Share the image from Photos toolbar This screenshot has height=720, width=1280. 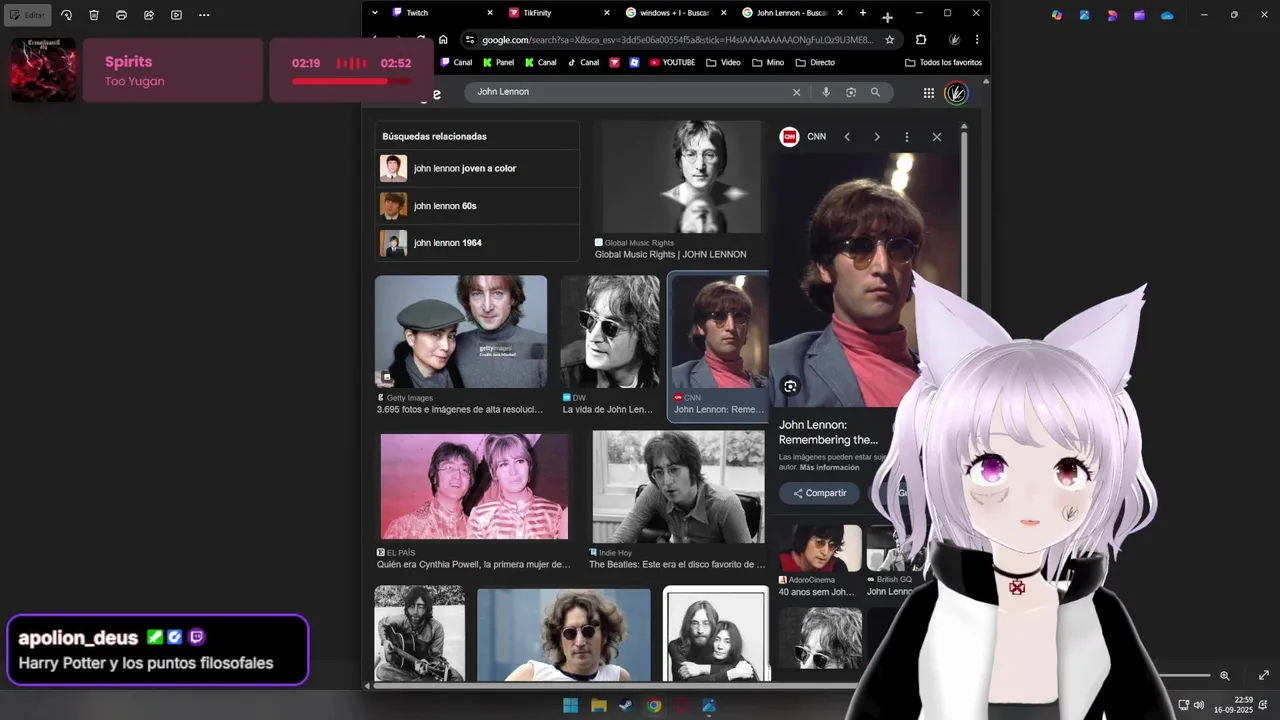[149, 15]
